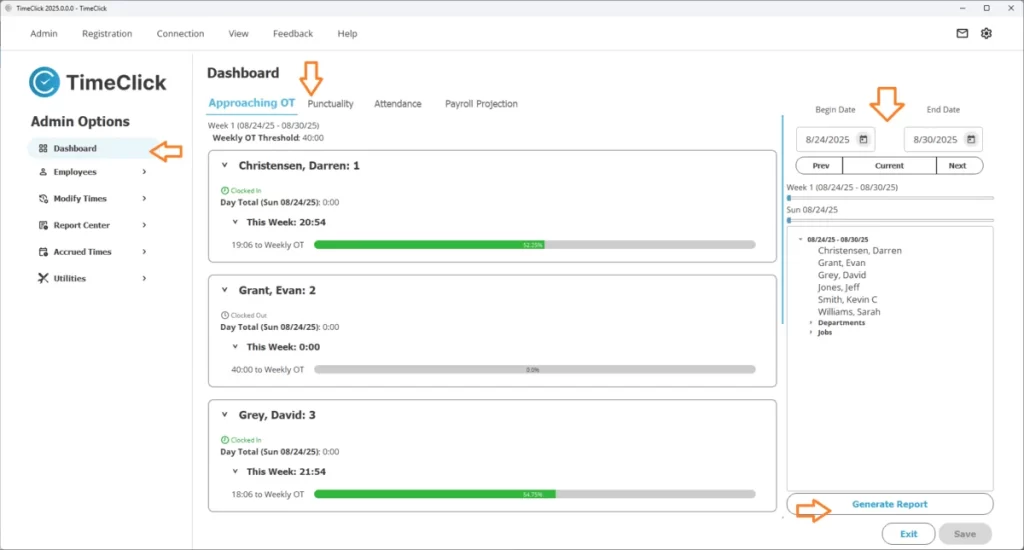Open settings via the gear icon
The height and width of the screenshot is (550, 1024).
[x=986, y=33]
